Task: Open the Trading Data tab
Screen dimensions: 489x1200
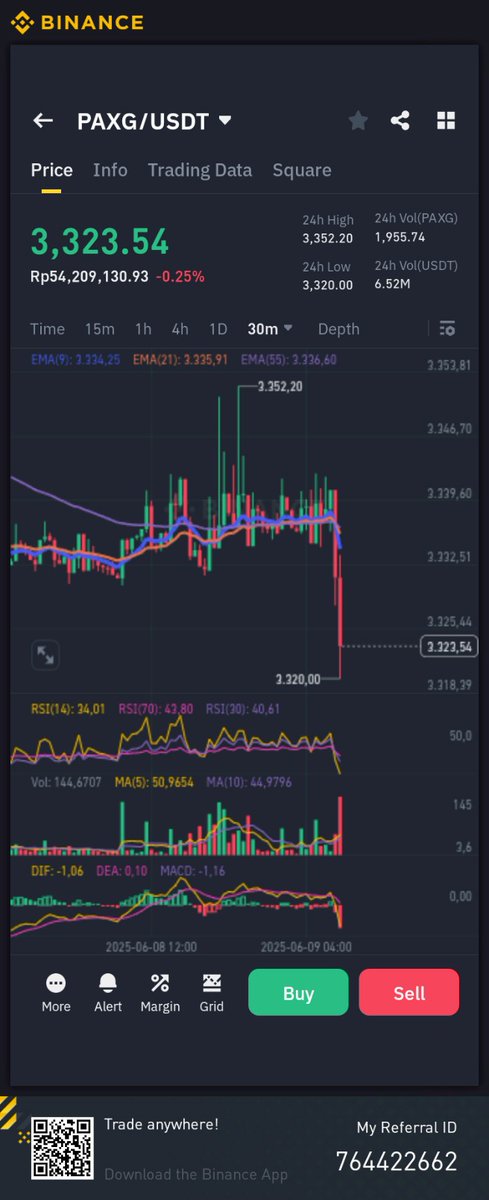Action: click(x=200, y=170)
